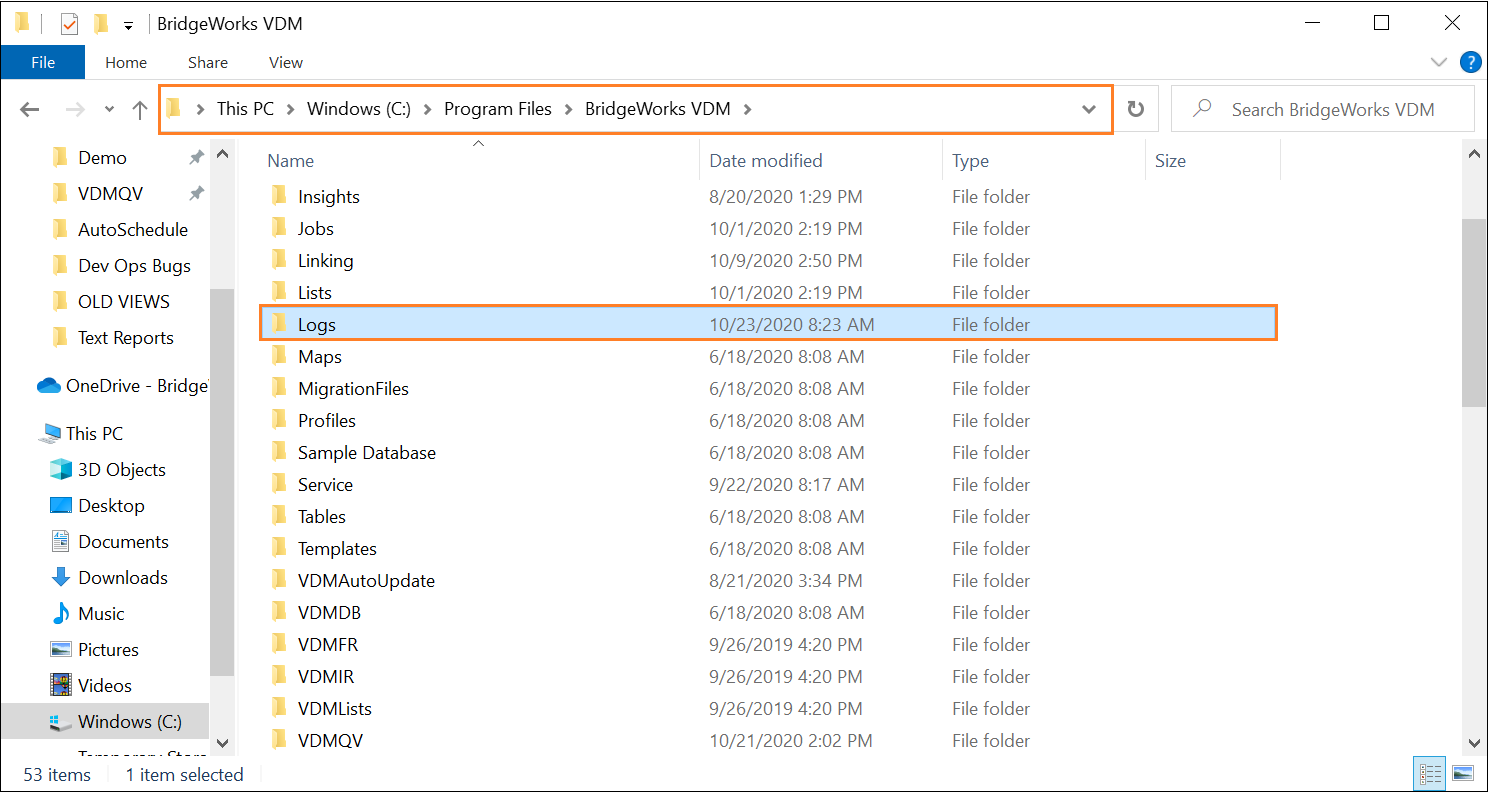Viewport: 1488px width, 792px height.
Task: Expand chevron after Program Files breadcrumb
Action: coord(568,109)
